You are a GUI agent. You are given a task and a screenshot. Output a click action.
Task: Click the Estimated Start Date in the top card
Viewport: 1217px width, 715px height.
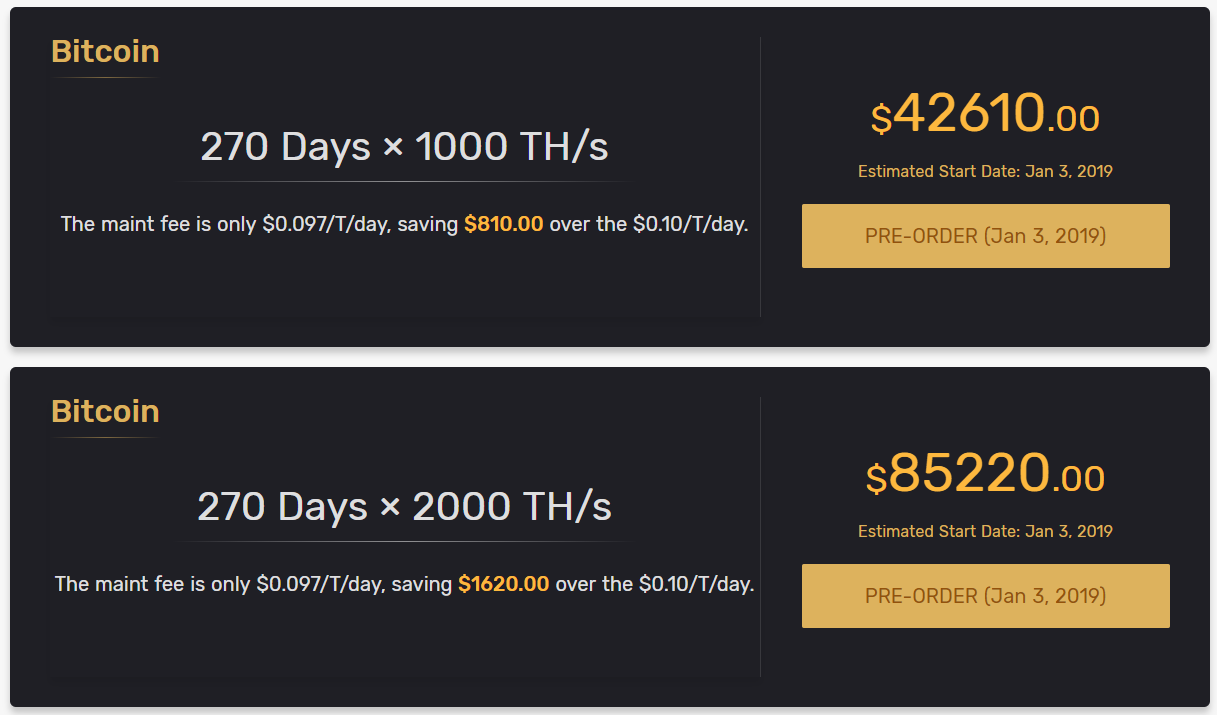point(985,171)
